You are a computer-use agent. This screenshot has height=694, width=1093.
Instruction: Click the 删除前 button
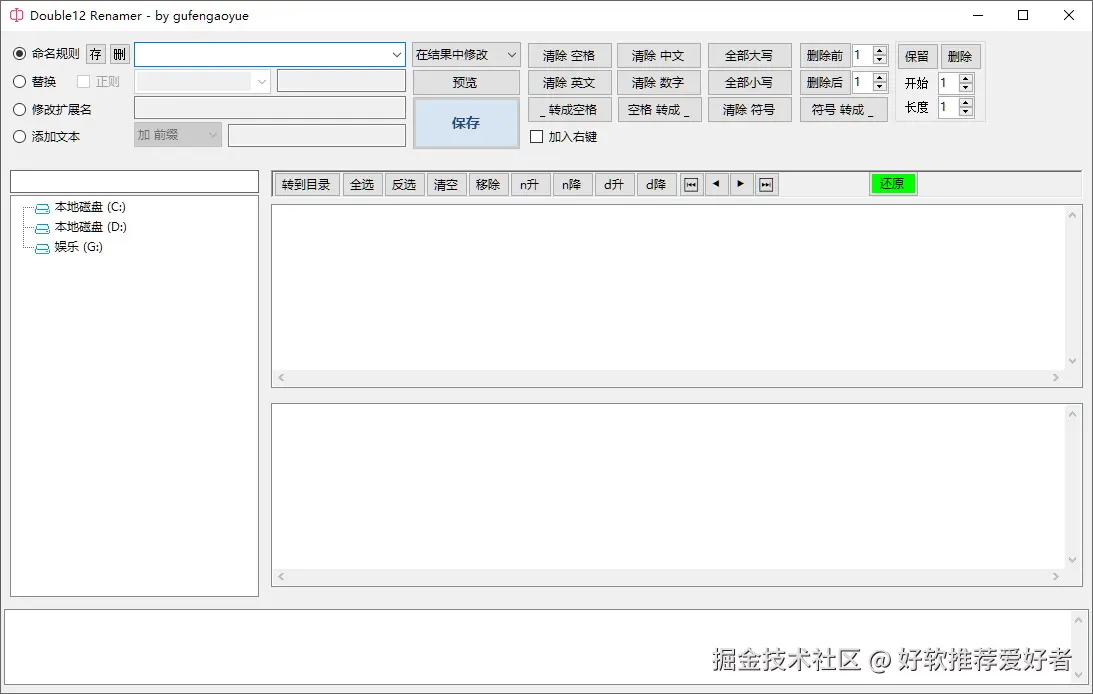tap(825, 55)
